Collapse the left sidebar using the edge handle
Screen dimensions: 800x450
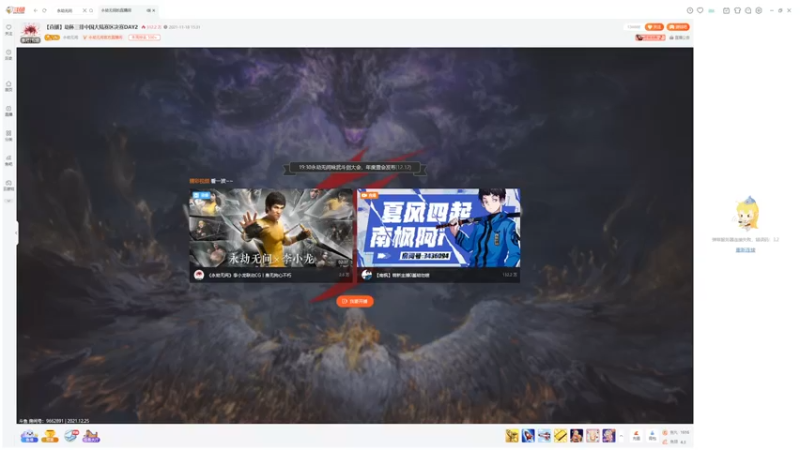pos(17,233)
